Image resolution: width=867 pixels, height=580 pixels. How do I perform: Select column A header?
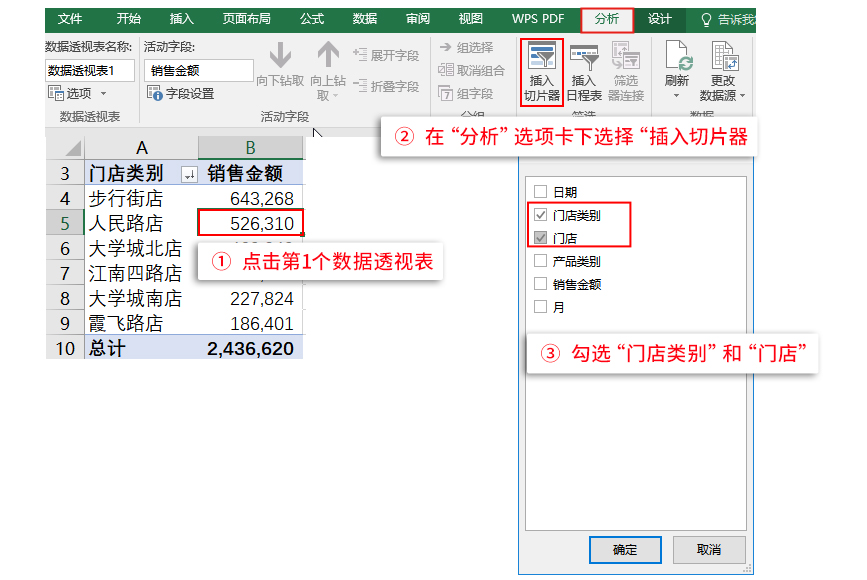pyautogui.click(x=141, y=148)
